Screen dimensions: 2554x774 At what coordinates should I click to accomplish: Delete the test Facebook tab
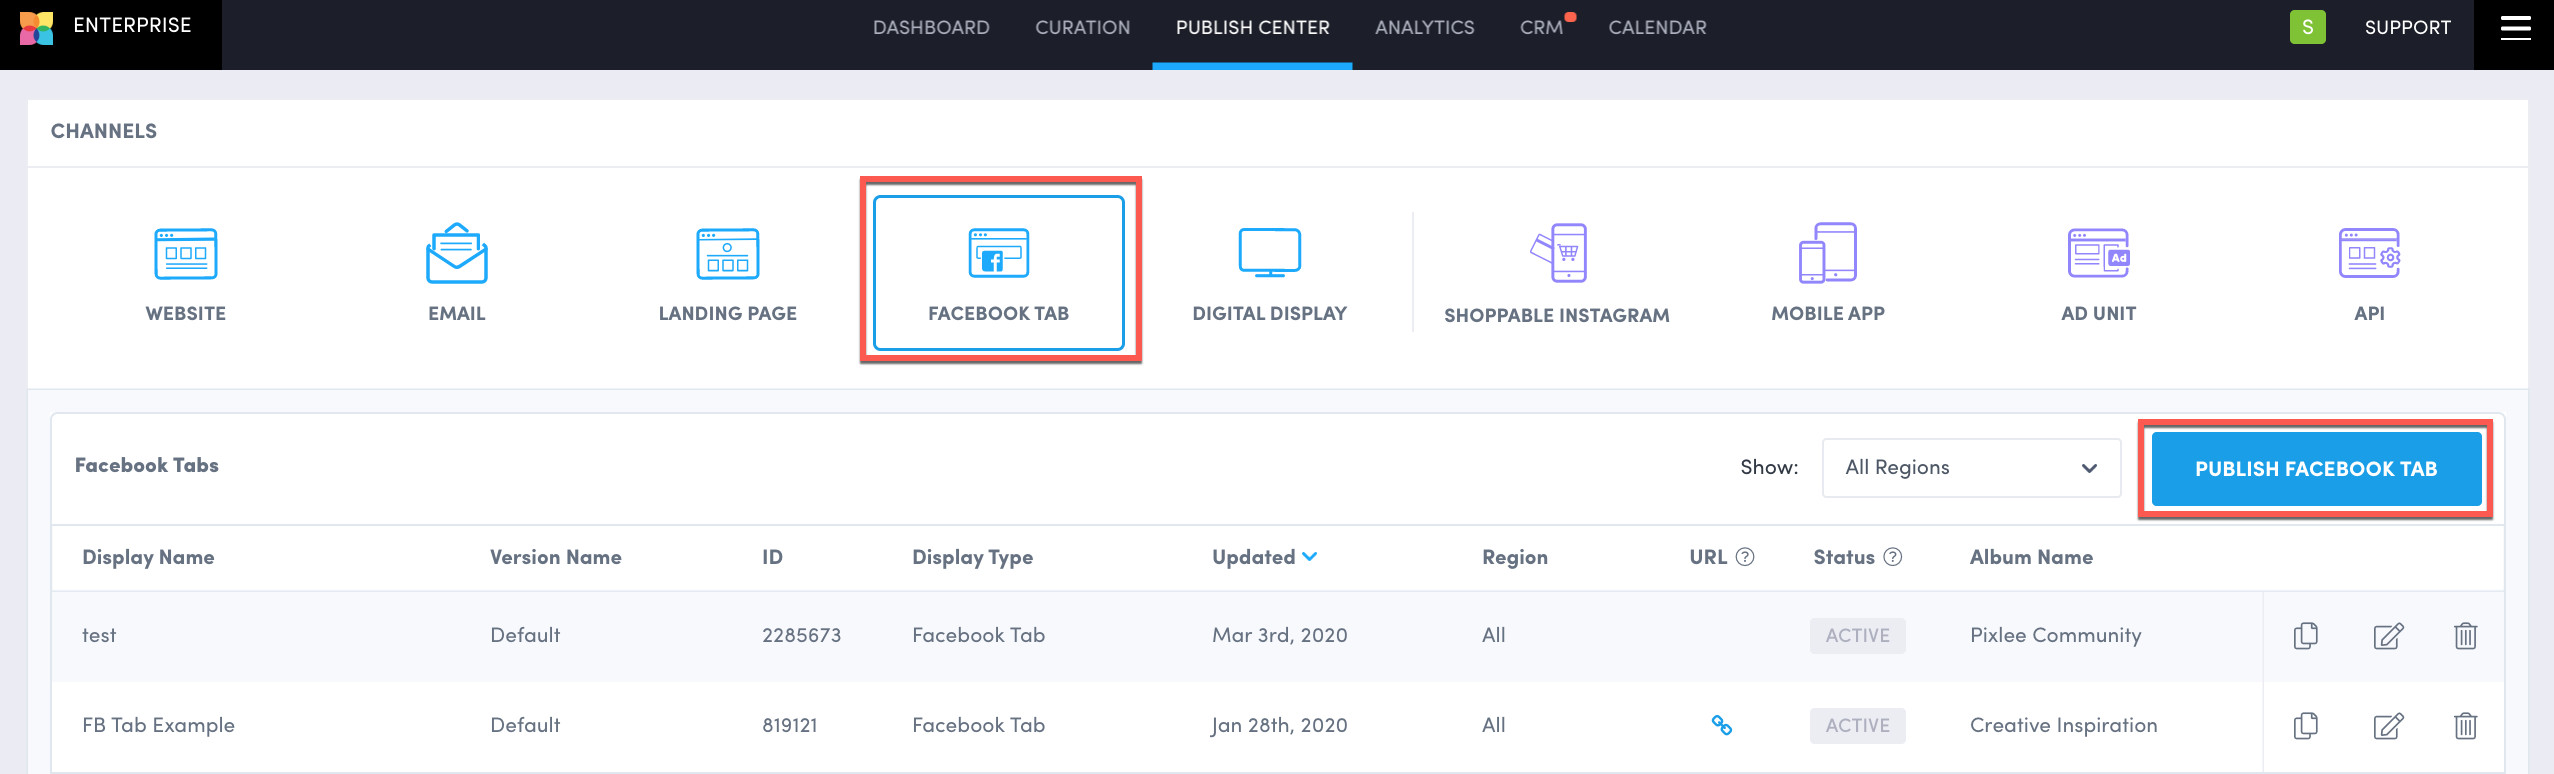click(2465, 635)
